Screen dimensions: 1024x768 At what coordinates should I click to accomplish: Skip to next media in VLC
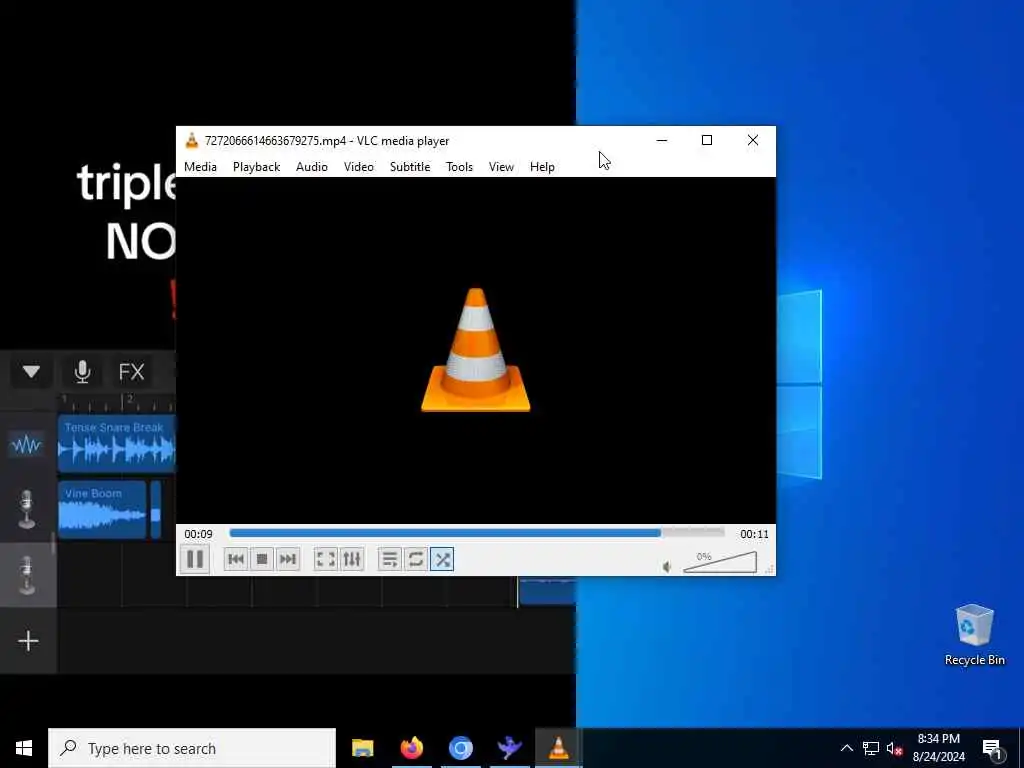point(287,559)
